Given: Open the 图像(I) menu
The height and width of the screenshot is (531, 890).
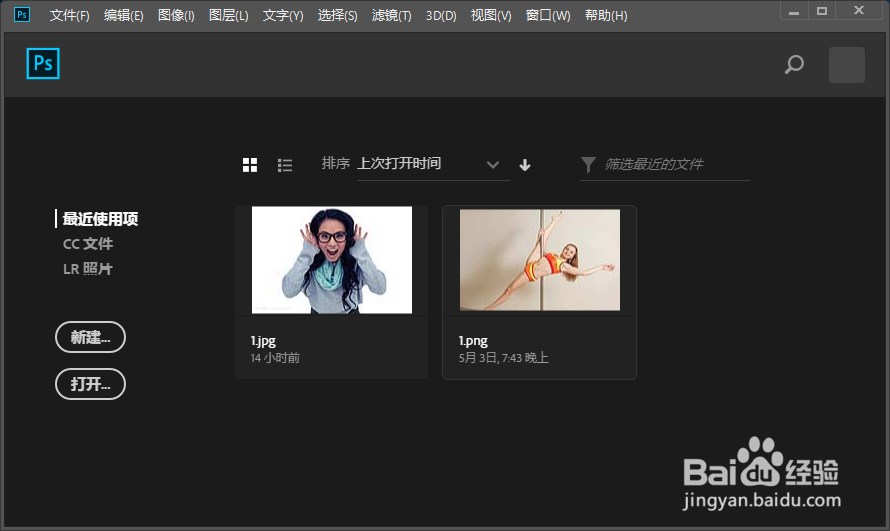Looking at the screenshot, I should (x=176, y=15).
